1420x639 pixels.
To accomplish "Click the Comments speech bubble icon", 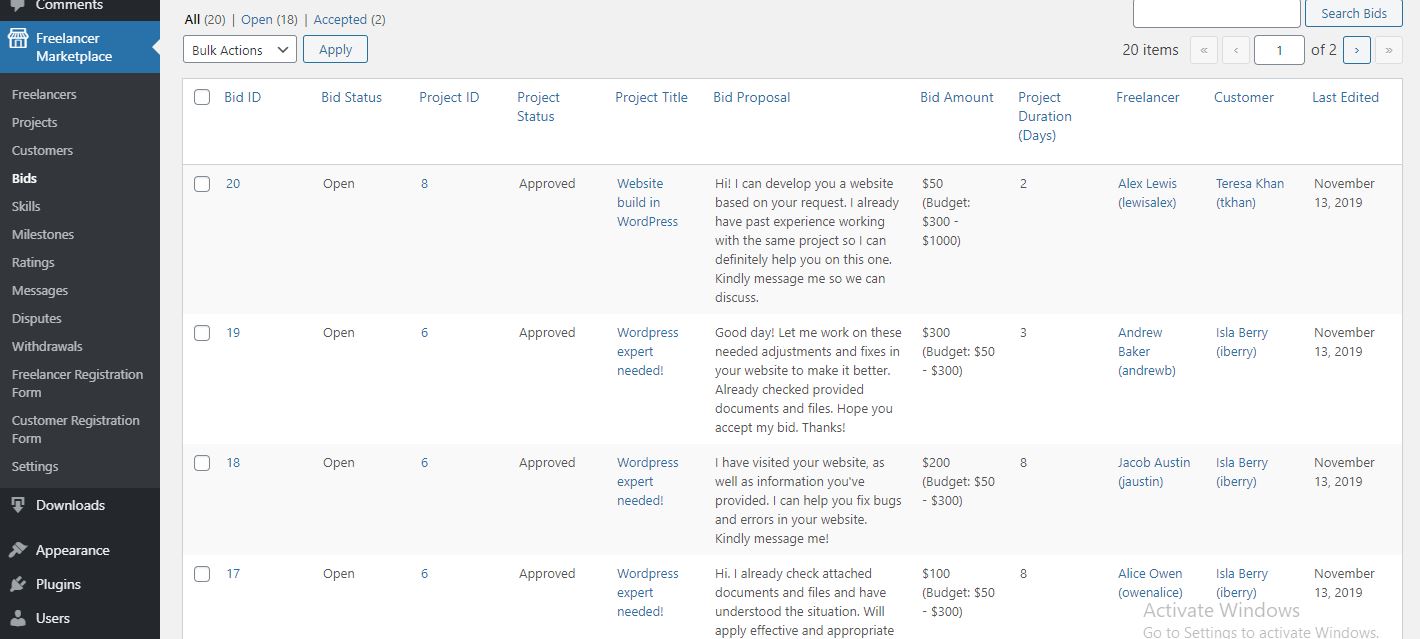I will click(x=17, y=5).
